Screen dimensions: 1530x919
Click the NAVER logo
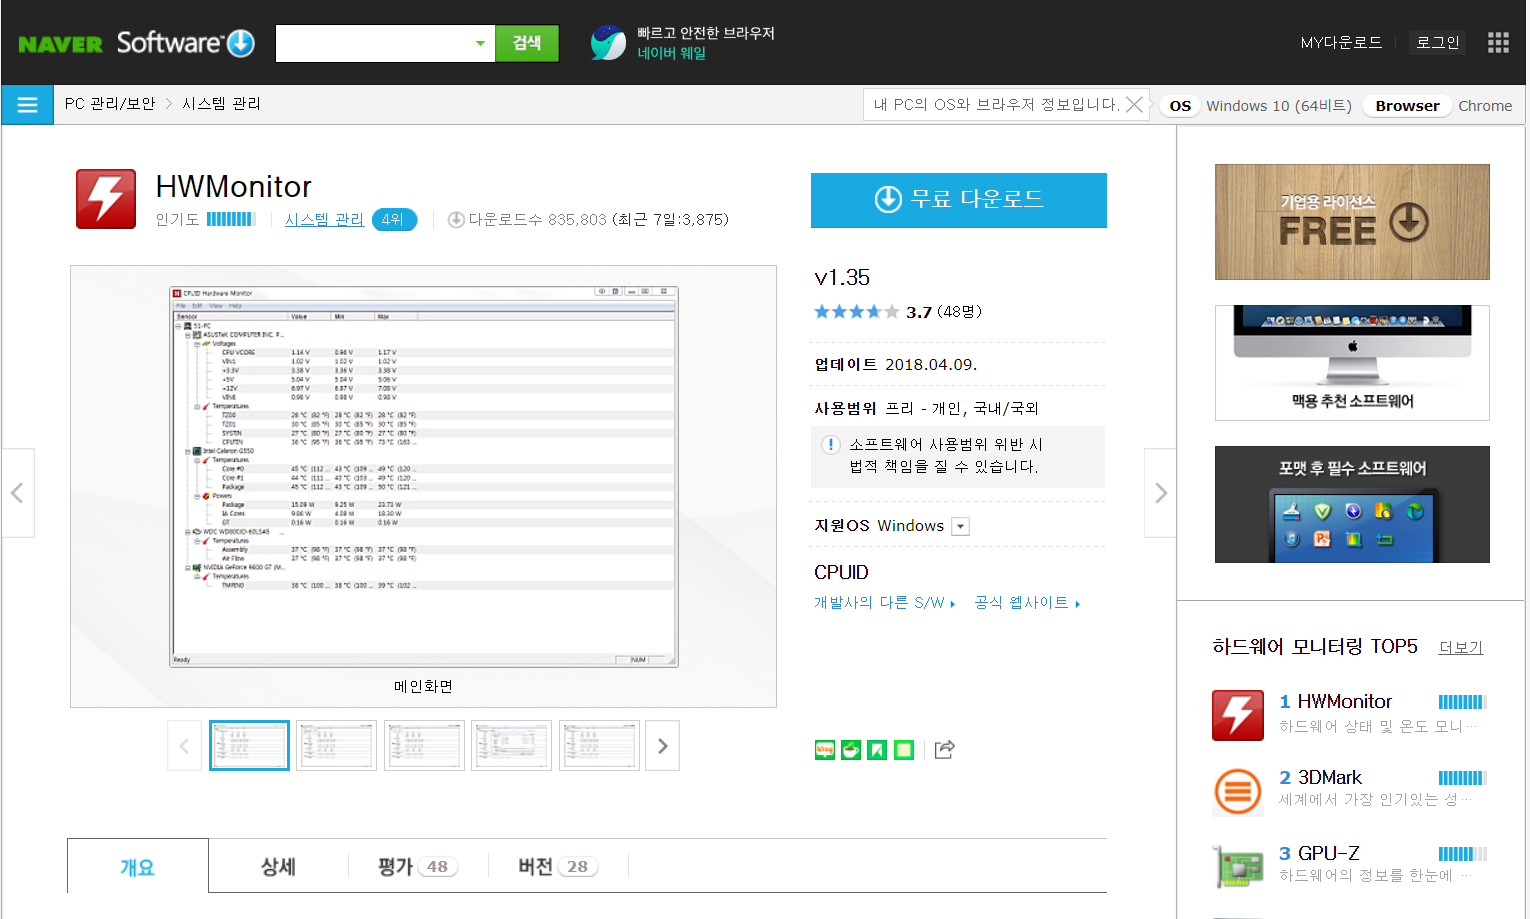pos(60,44)
